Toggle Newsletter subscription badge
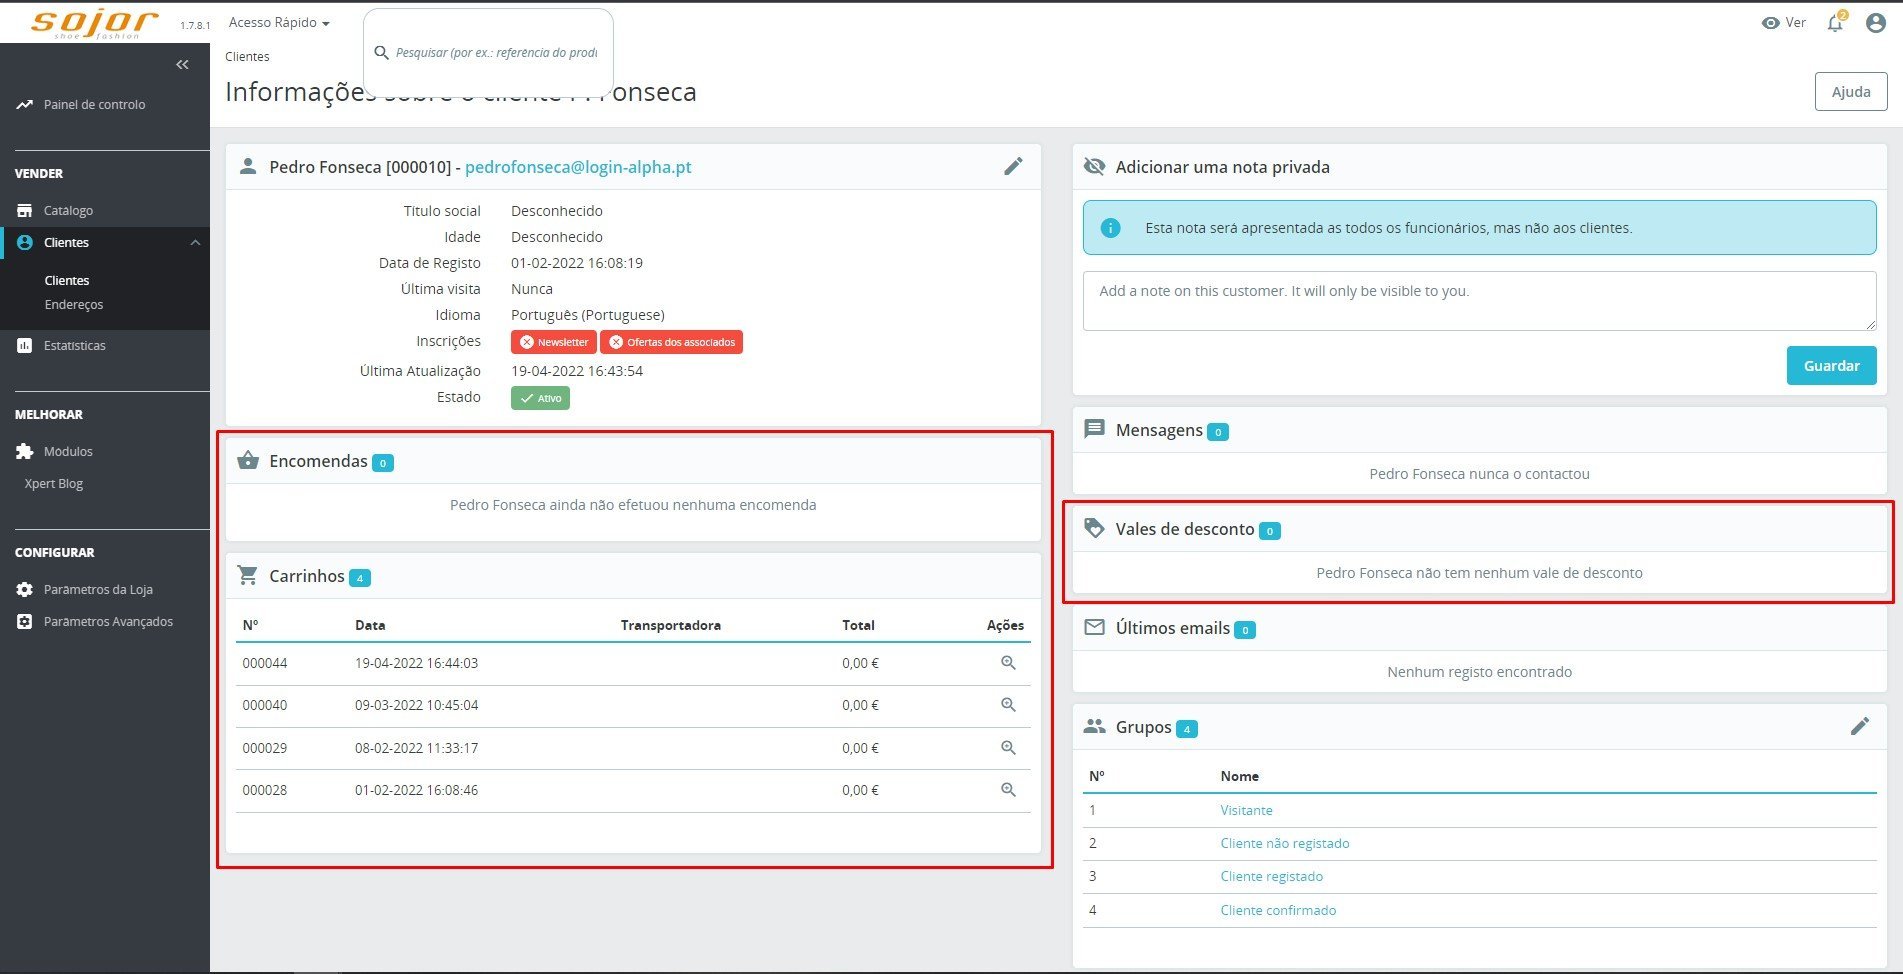 (x=553, y=342)
